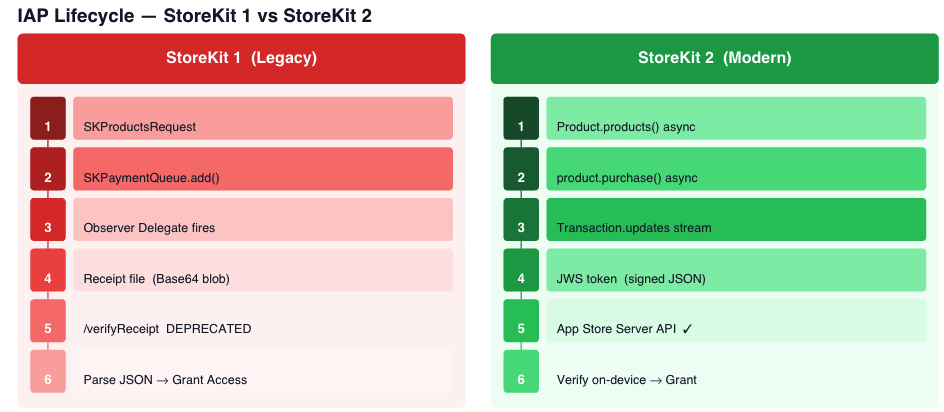Click step 6 badge beside Verify on-device
Image resolution: width=944 pixels, height=412 pixels.
tap(521, 371)
